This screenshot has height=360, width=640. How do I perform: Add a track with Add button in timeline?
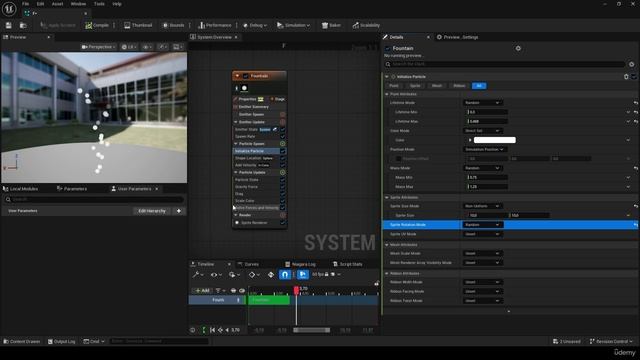[202, 291]
